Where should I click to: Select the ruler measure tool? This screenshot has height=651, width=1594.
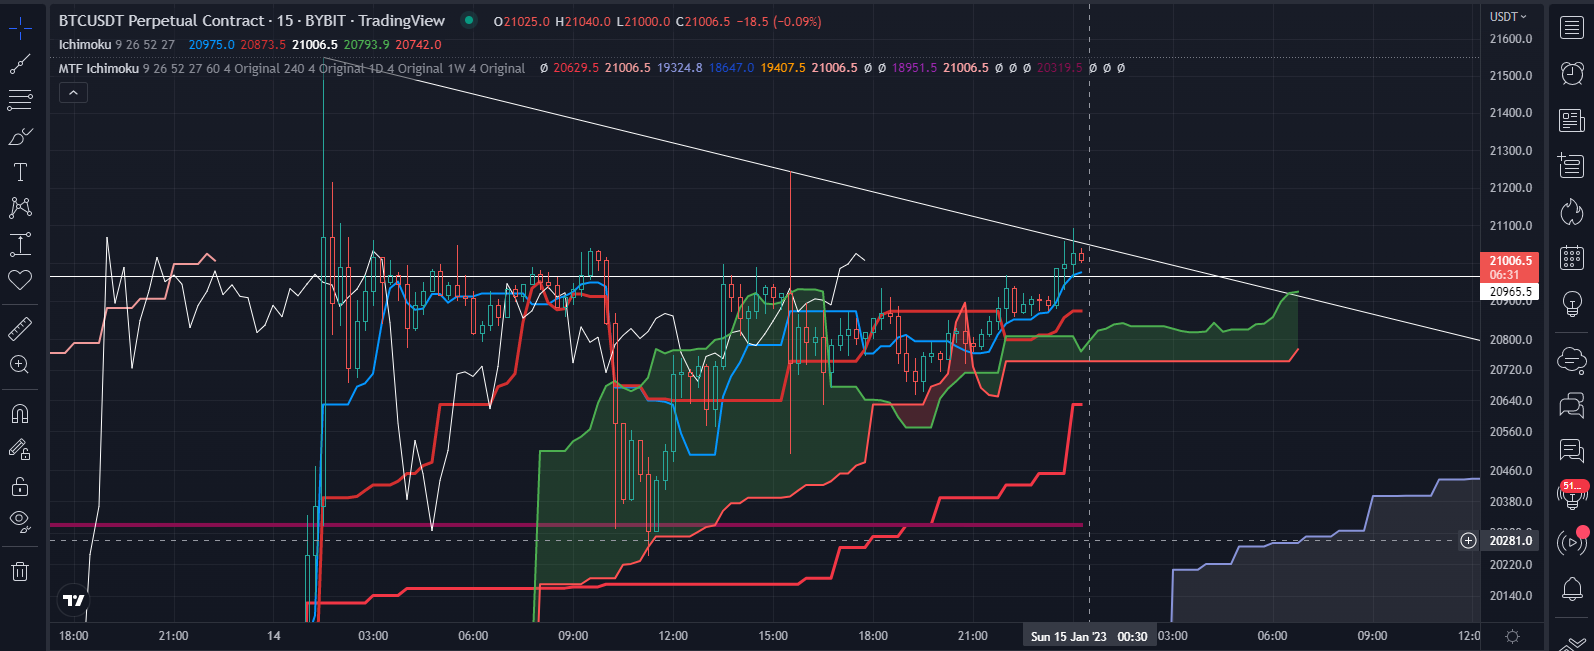[20, 328]
